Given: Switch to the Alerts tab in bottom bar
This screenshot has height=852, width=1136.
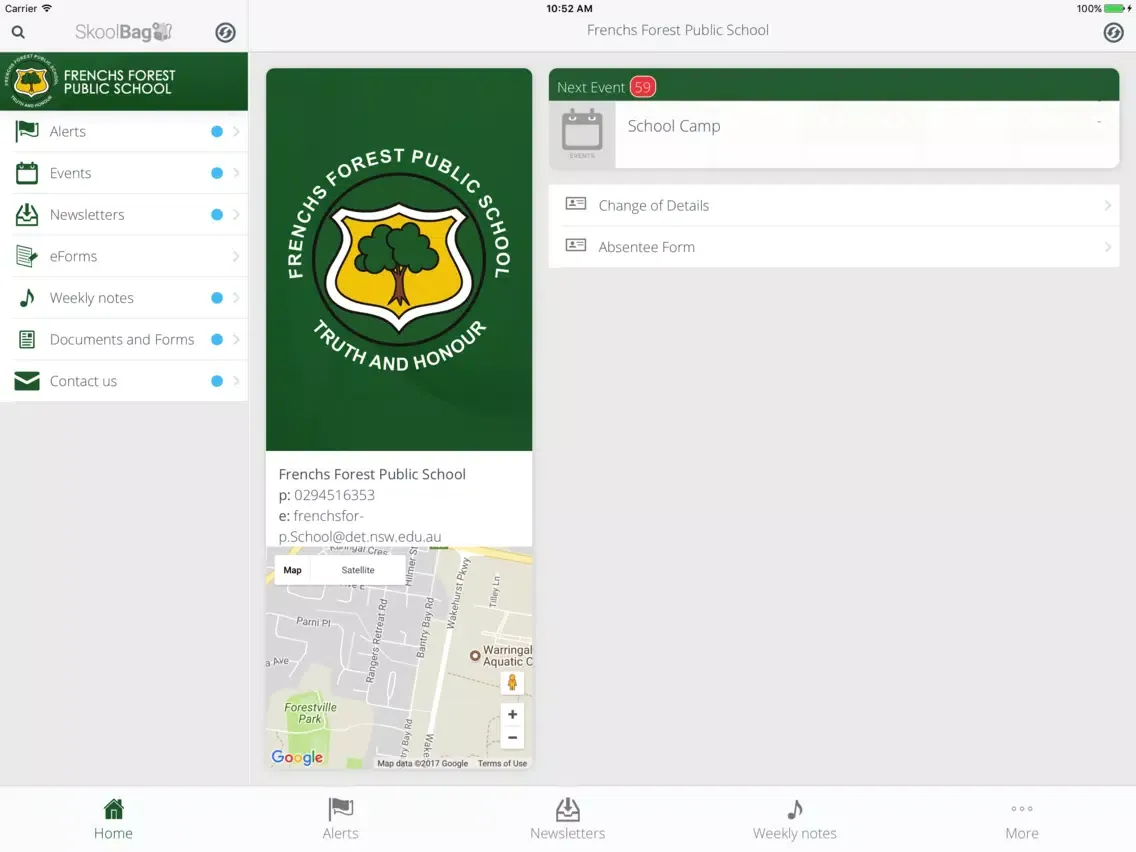Looking at the screenshot, I should tap(341, 819).
